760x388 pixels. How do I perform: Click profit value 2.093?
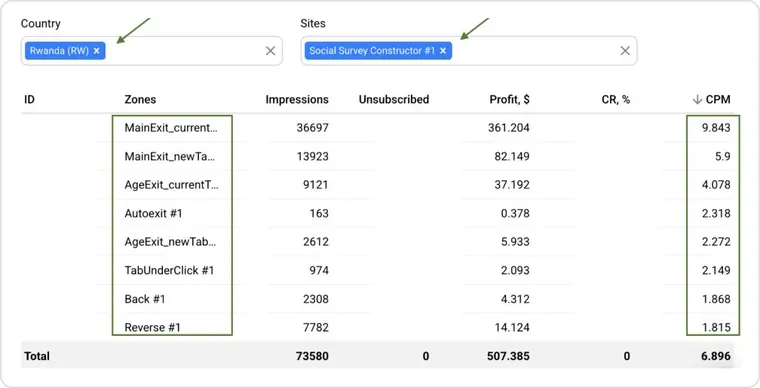pos(515,270)
